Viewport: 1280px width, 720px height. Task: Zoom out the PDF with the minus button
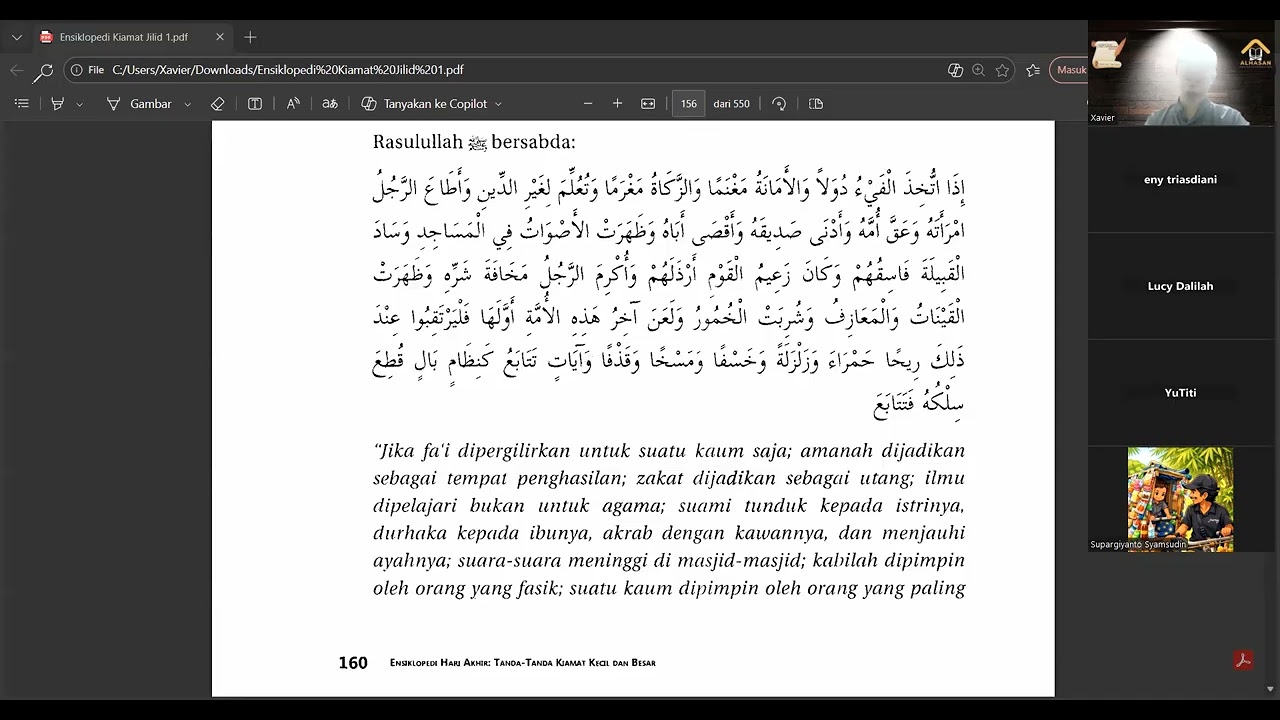(x=588, y=104)
